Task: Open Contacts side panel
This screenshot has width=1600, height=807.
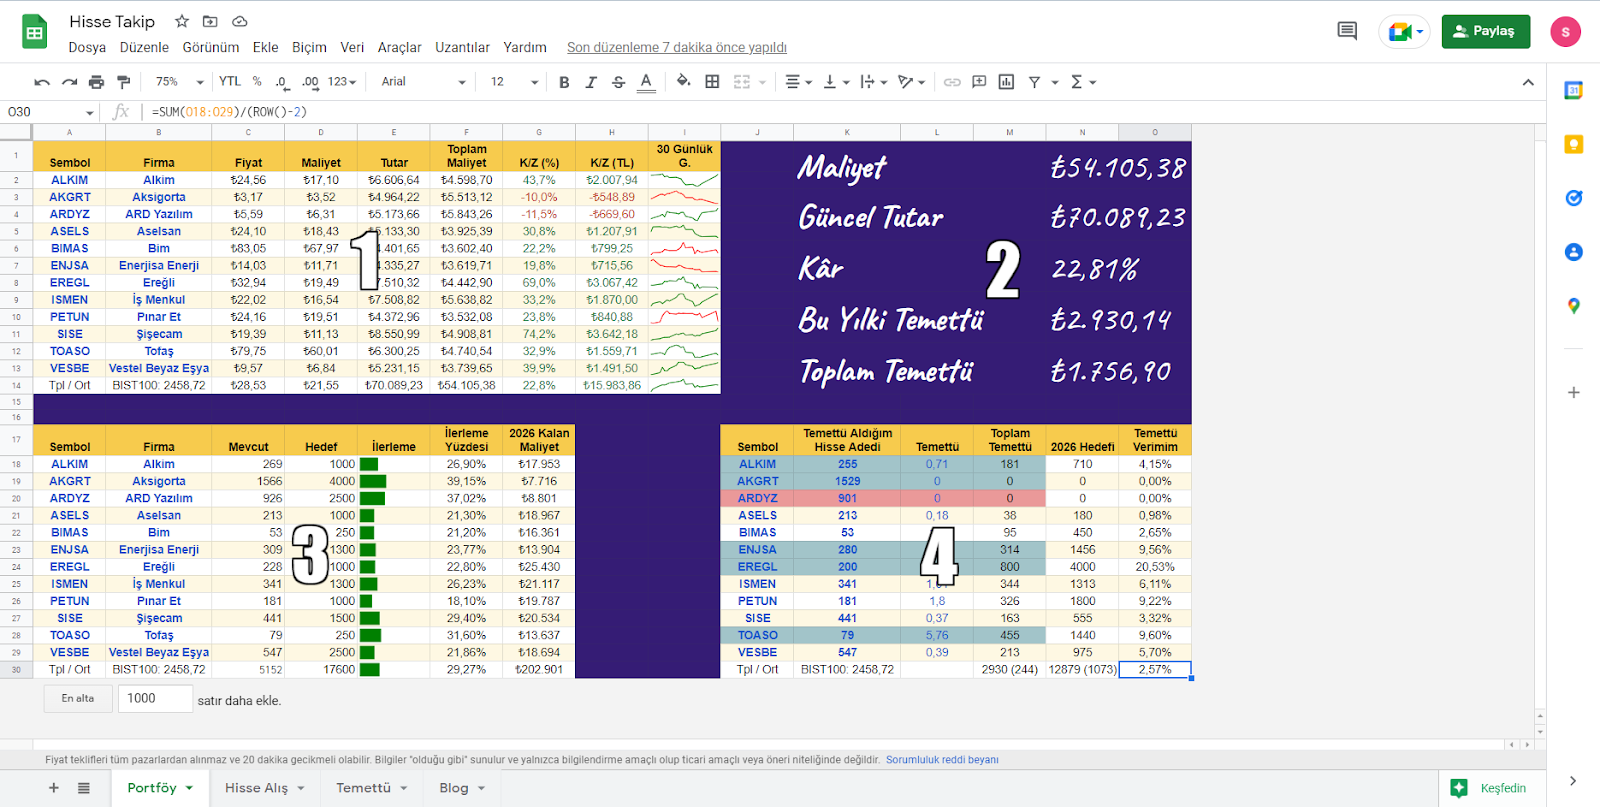Action: pyautogui.click(x=1573, y=252)
